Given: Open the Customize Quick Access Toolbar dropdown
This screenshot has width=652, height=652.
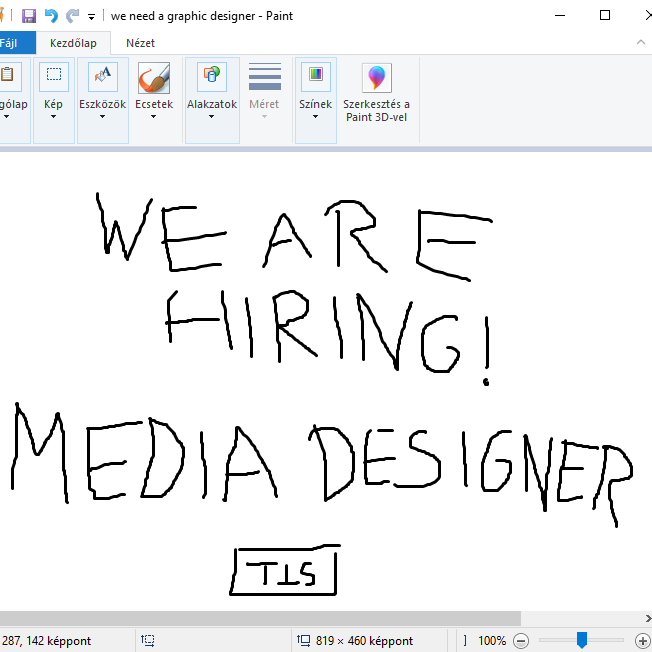Looking at the screenshot, I should coord(92,17).
